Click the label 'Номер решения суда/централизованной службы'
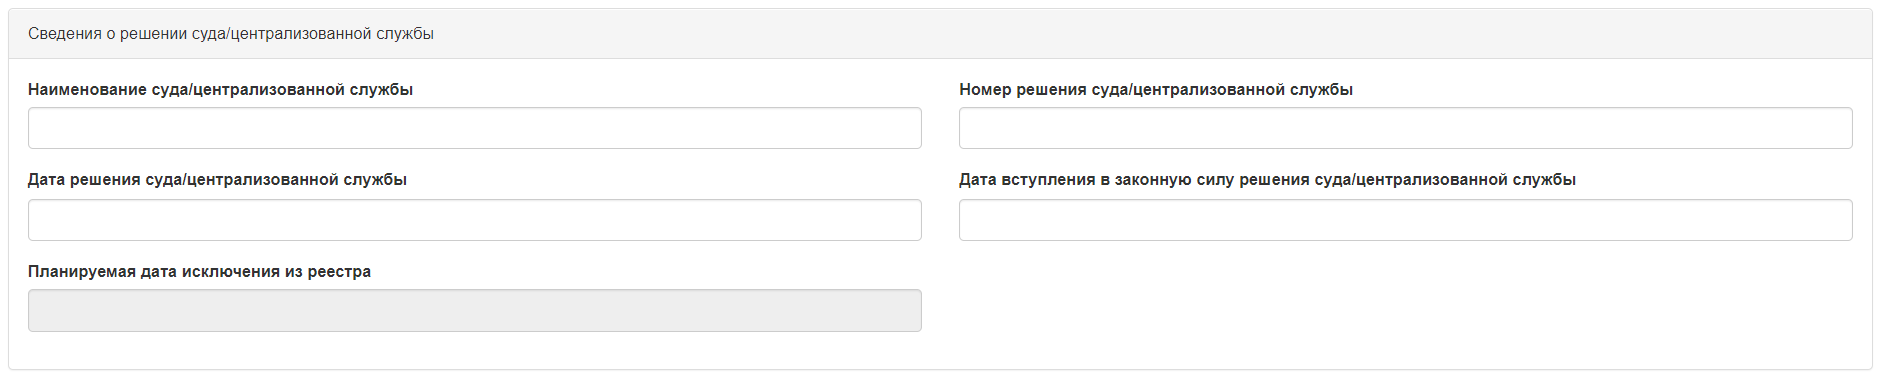 (x=1156, y=90)
